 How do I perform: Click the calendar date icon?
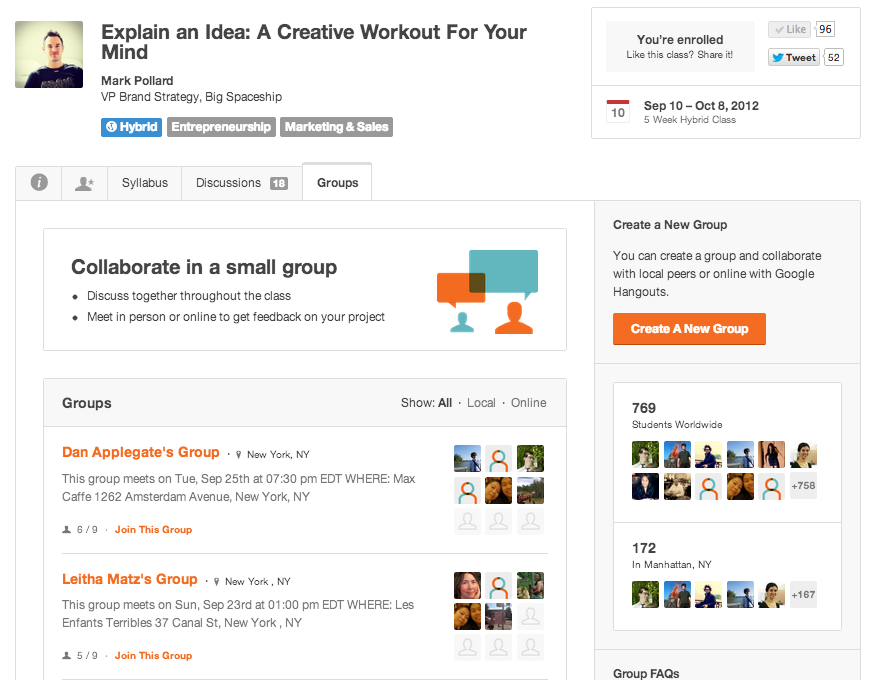[x=618, y=111]
